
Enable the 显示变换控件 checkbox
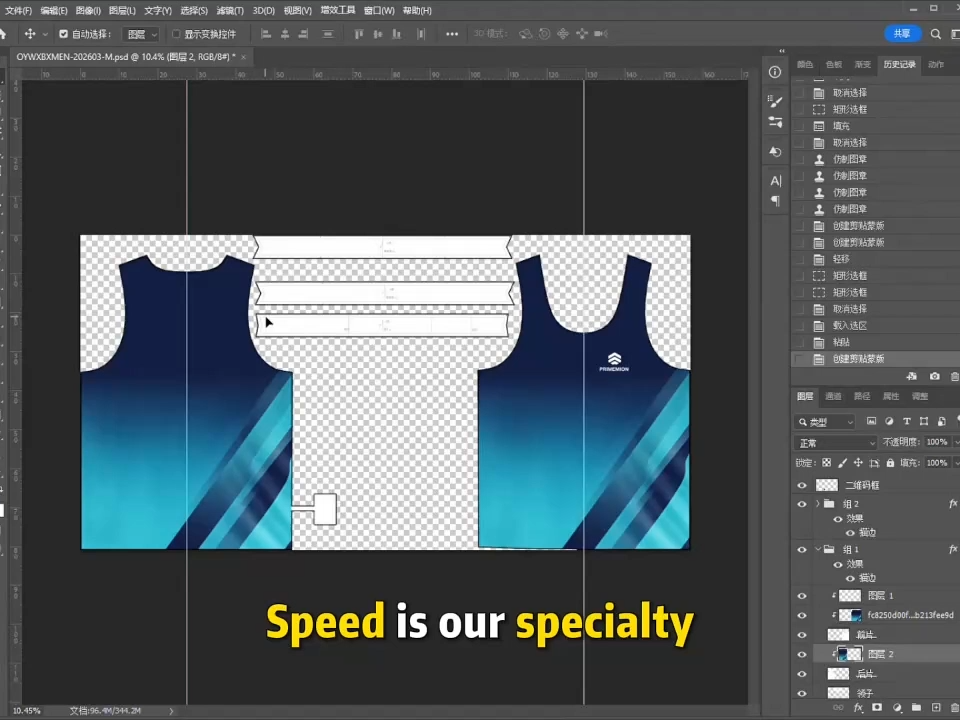click(x=176, y=34)
